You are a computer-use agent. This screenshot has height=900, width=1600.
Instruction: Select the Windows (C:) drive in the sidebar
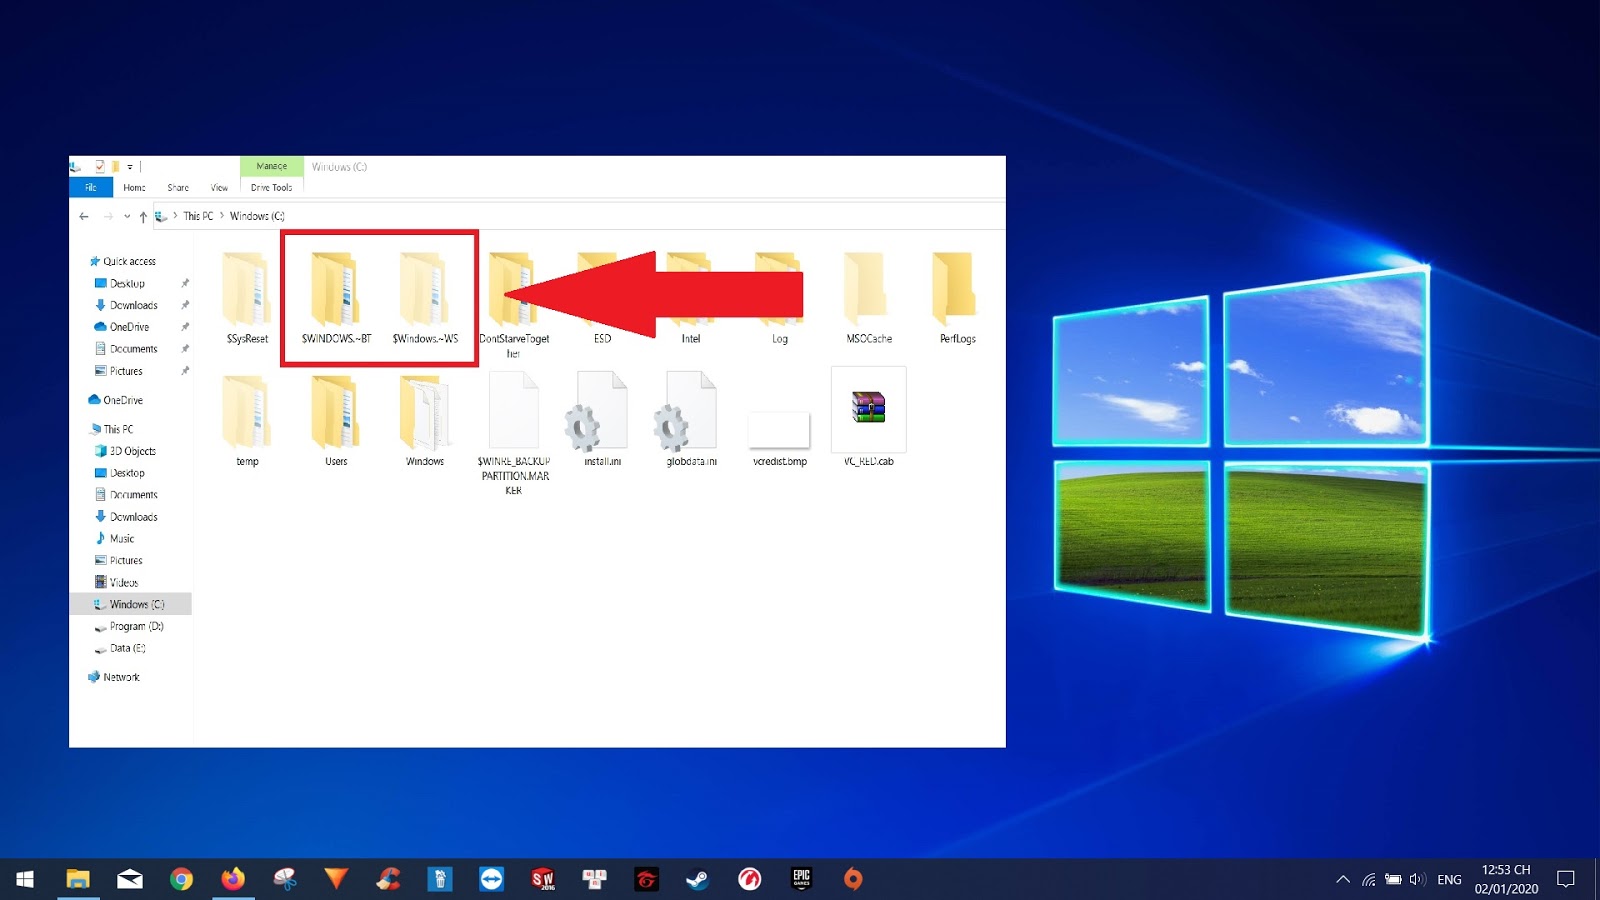[x=130, y=604]
